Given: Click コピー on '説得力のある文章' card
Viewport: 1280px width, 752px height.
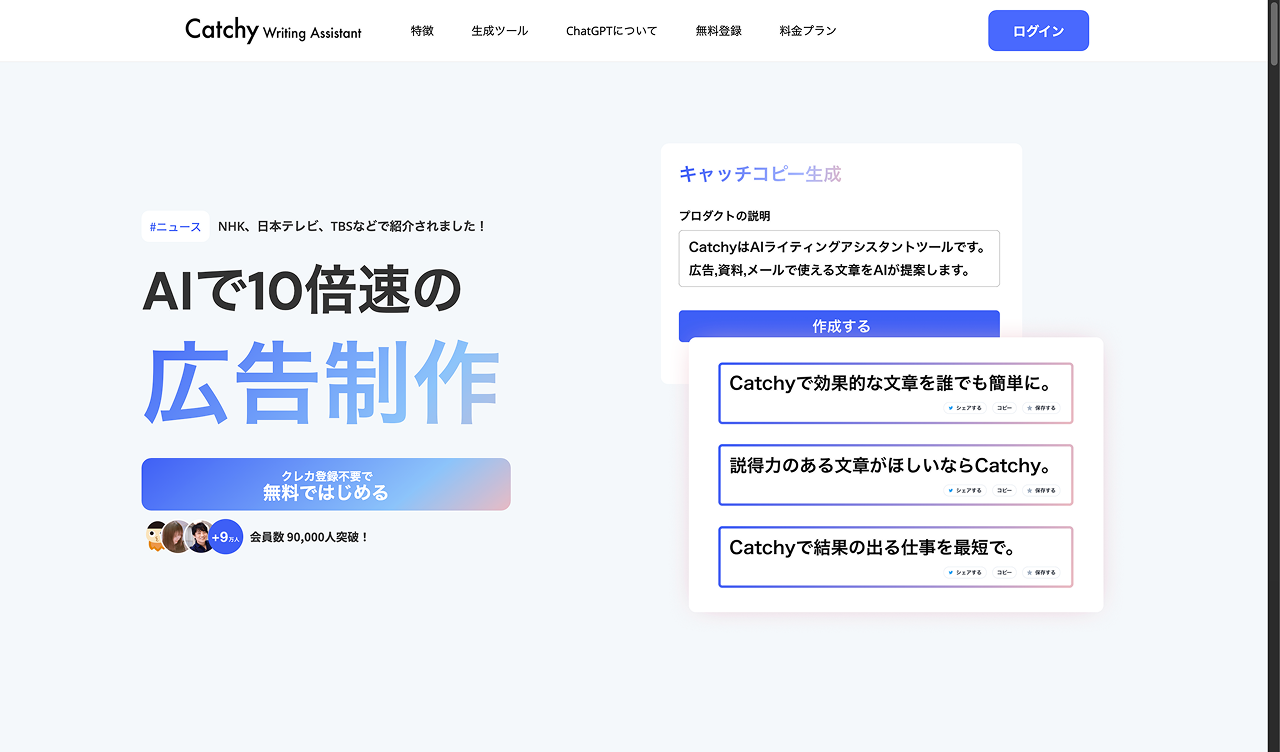Looking at the screenshot, I should tap(1004, 491).
